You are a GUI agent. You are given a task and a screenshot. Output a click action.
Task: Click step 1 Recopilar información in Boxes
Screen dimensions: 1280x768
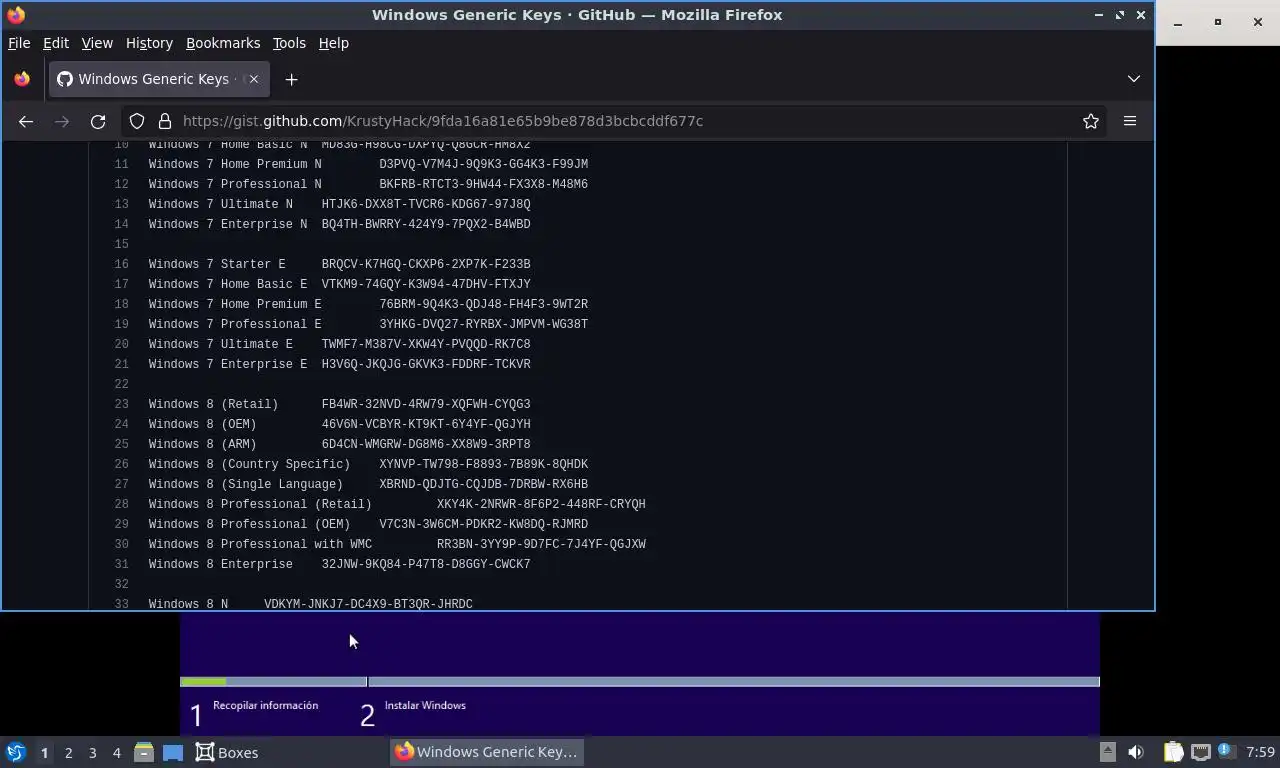click(255, 714)
